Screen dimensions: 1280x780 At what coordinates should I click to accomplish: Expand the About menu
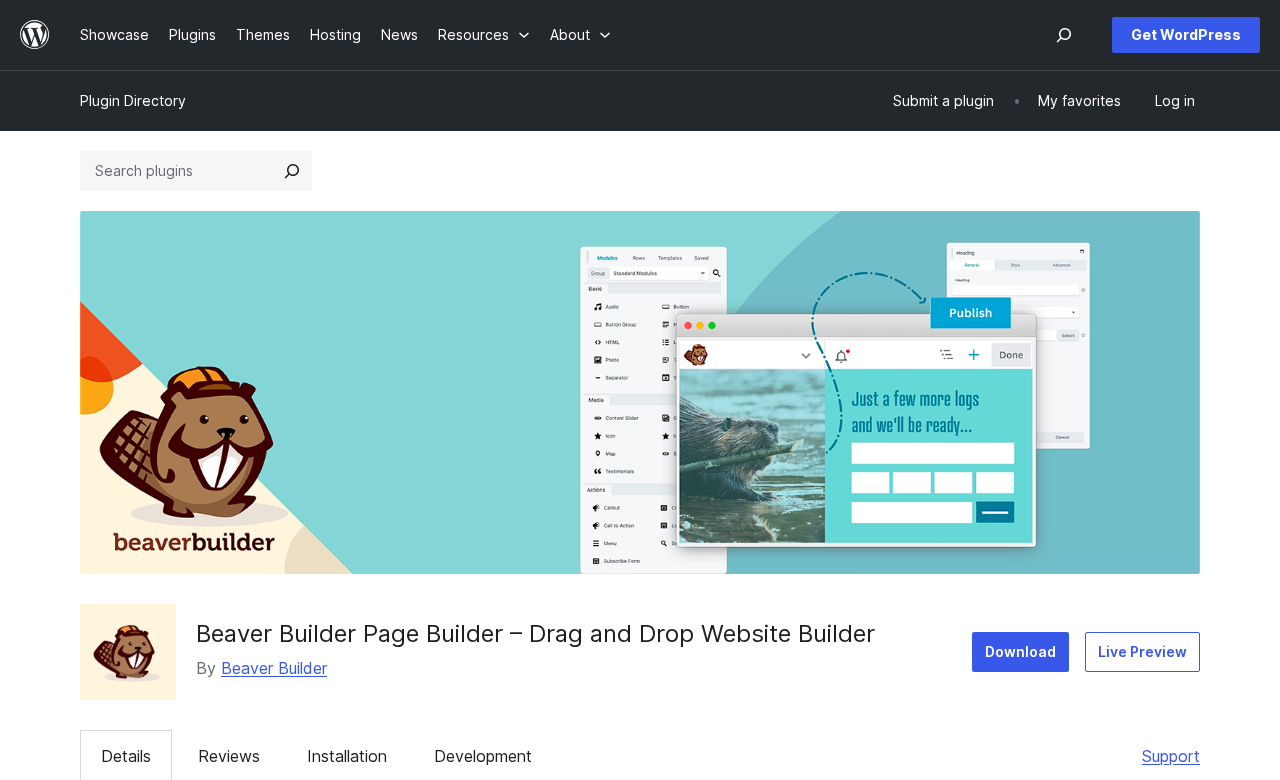click(x=580, y=35)
